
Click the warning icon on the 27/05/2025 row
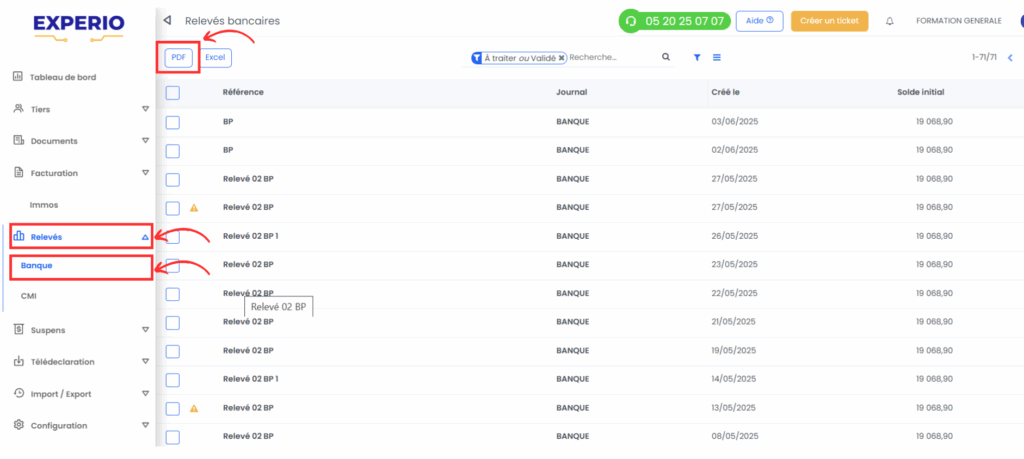[193, 208]
